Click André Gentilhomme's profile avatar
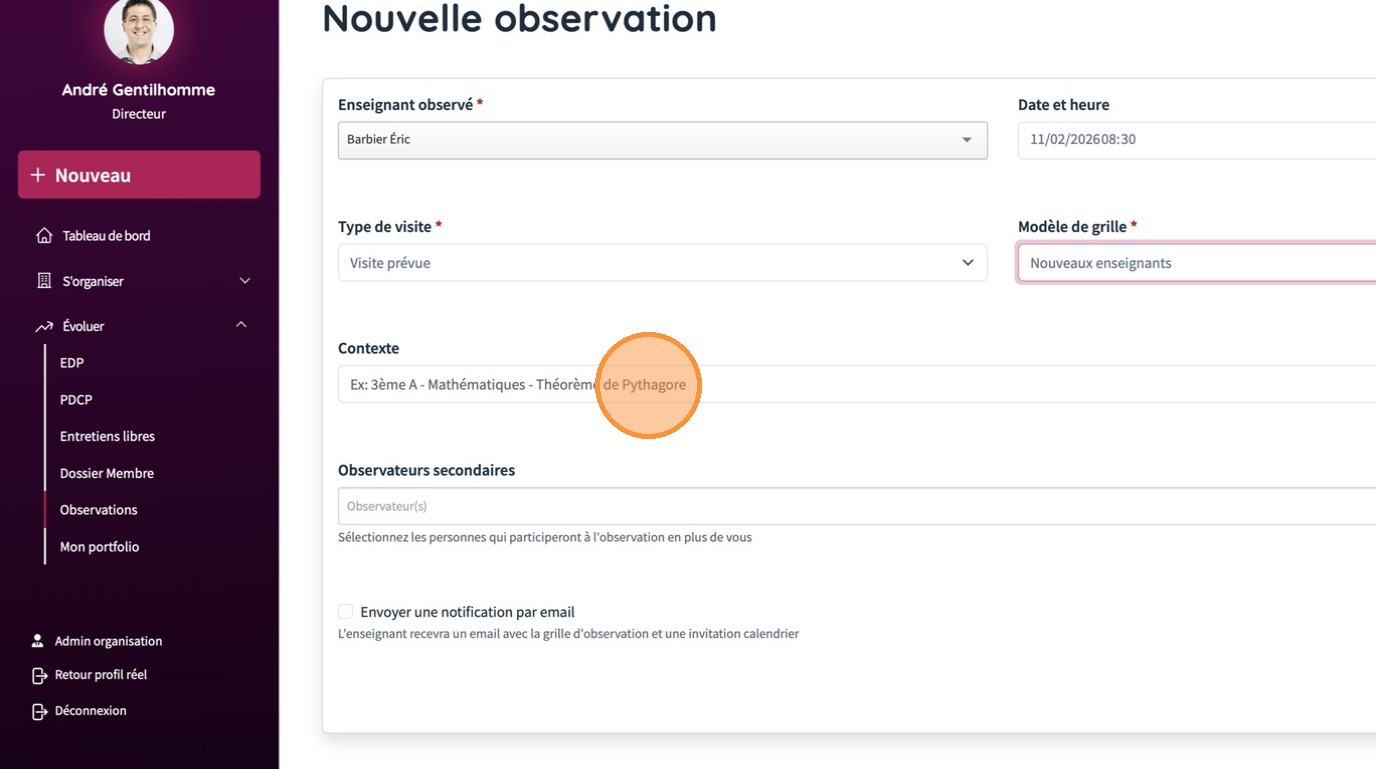 139,30
